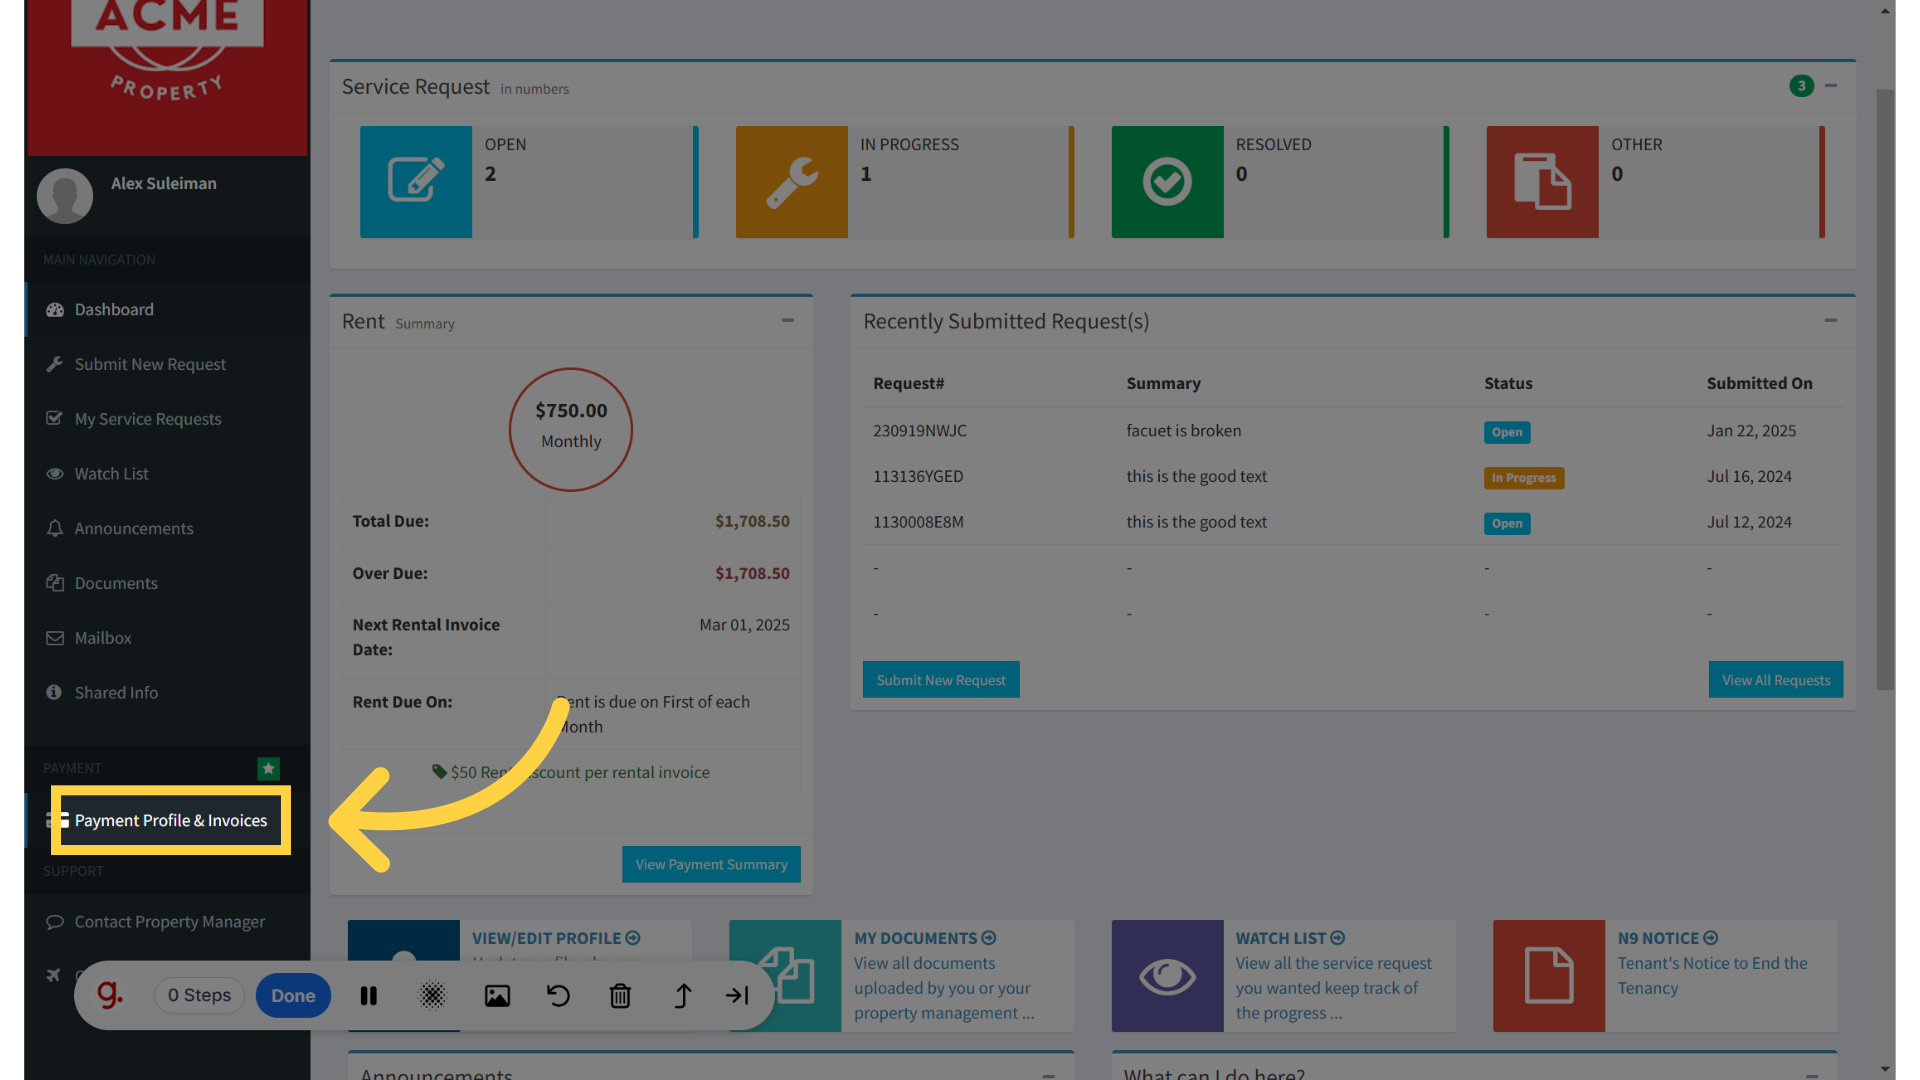Click the page vertical scrollbar
1920x1080 pixels.
click(1885, 390)
